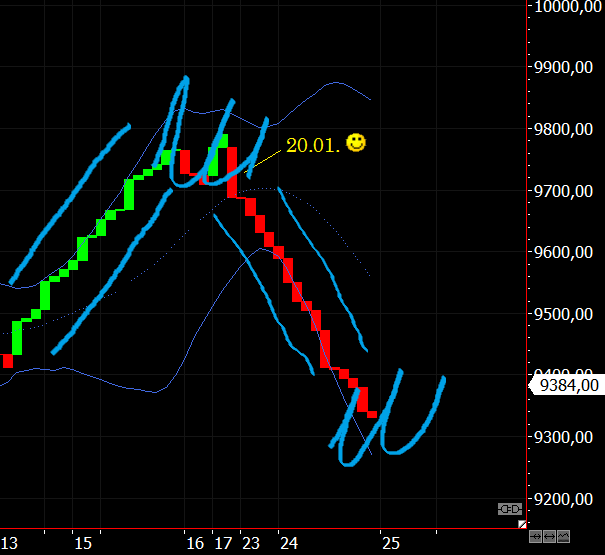Image resolution: width=605 pixels, height=555 pixels.
Task: Click the plug connection icon on chart
Action: point(510,509)
